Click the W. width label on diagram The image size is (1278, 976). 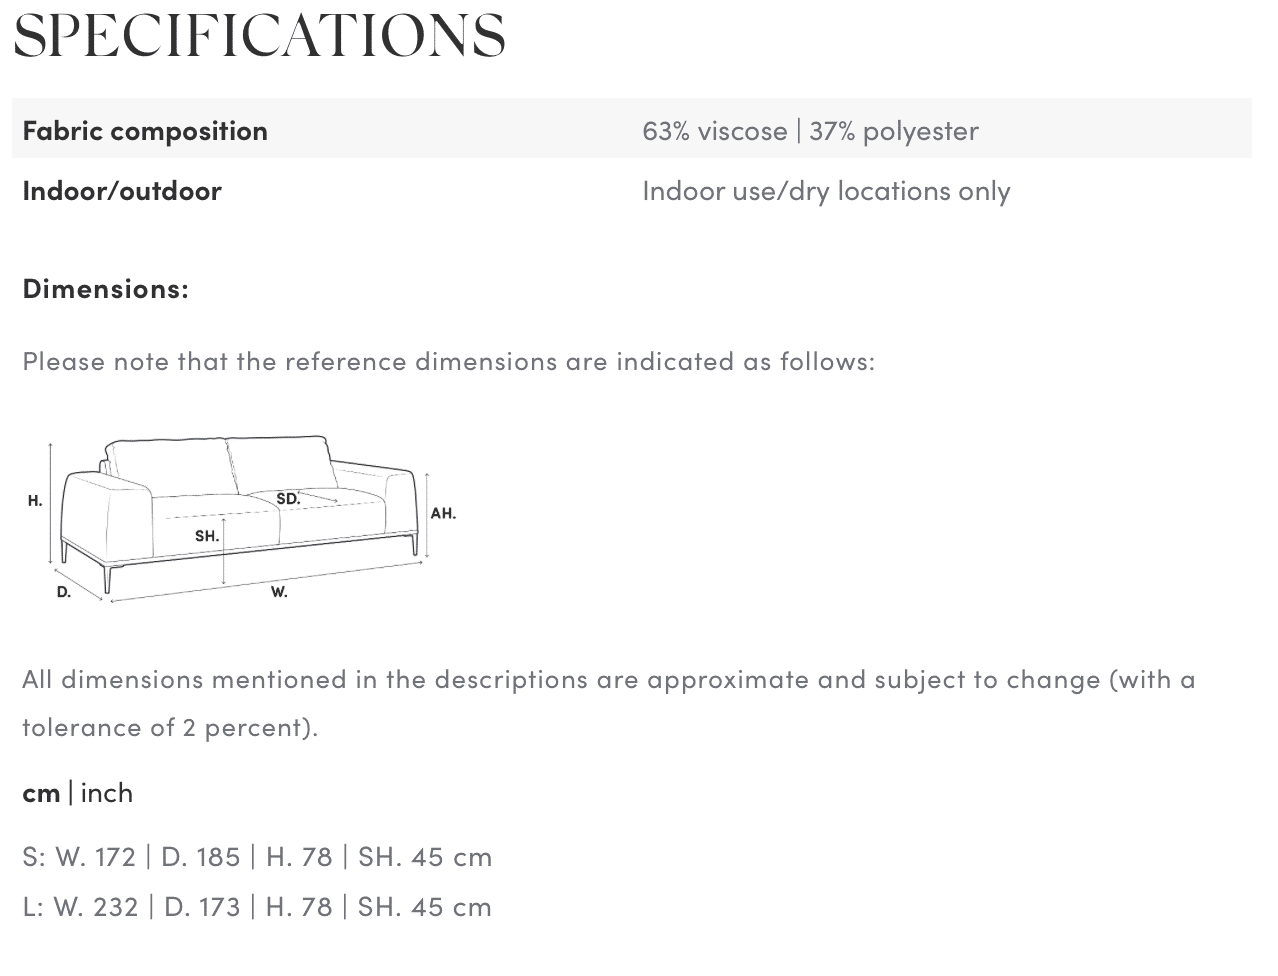point(279,592)
